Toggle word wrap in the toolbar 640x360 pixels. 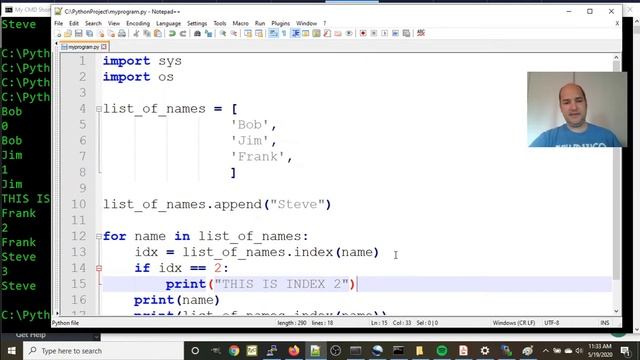[273, 33]
